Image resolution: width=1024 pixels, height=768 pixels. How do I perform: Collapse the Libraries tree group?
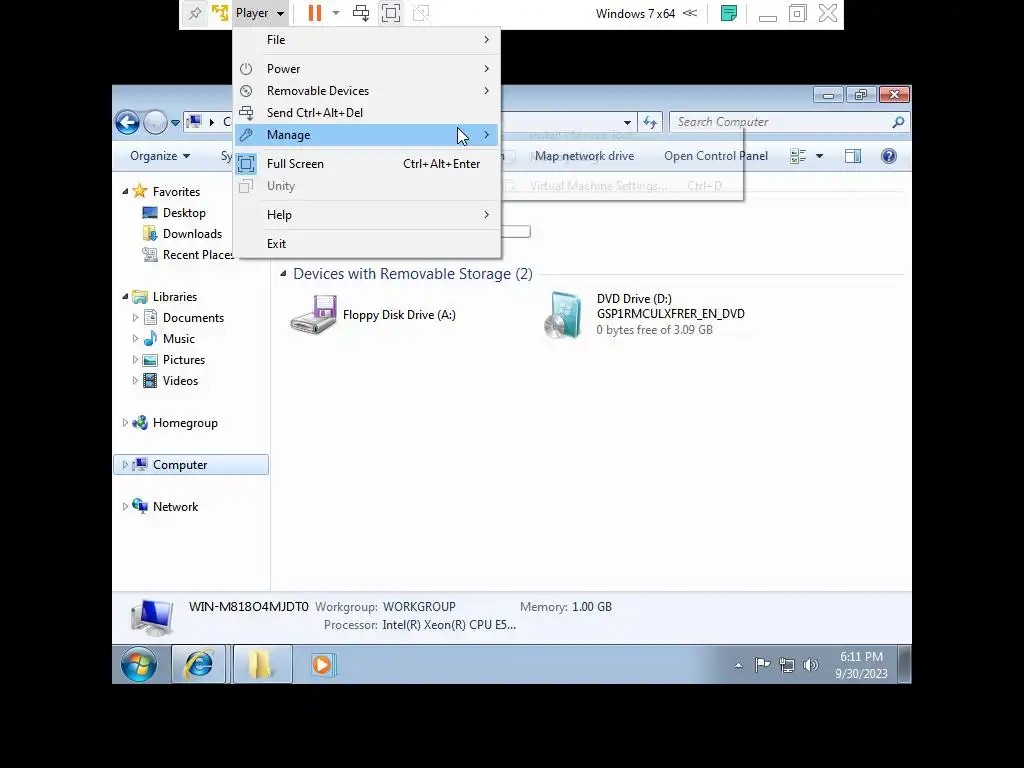click(x=125, y=296)
